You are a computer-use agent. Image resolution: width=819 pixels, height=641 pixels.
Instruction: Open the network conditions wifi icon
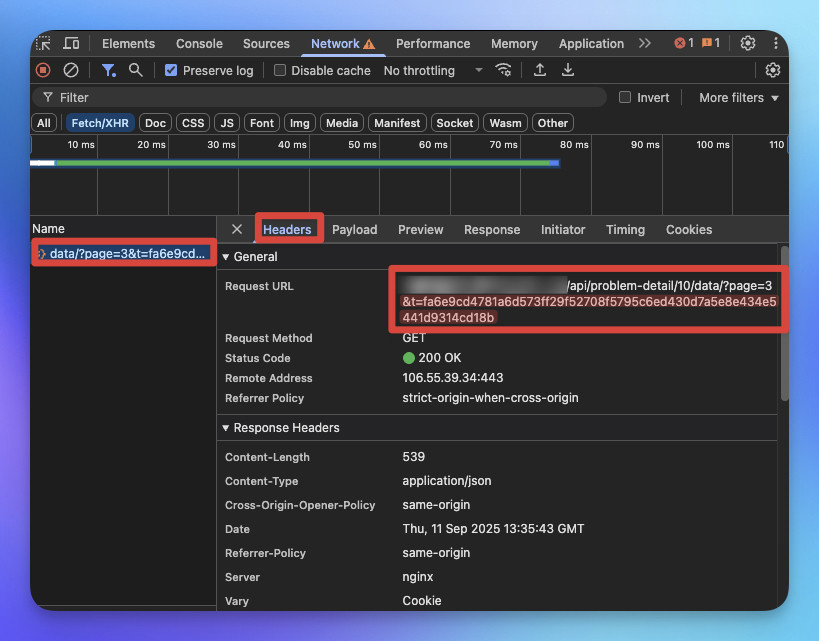[503, 70]
